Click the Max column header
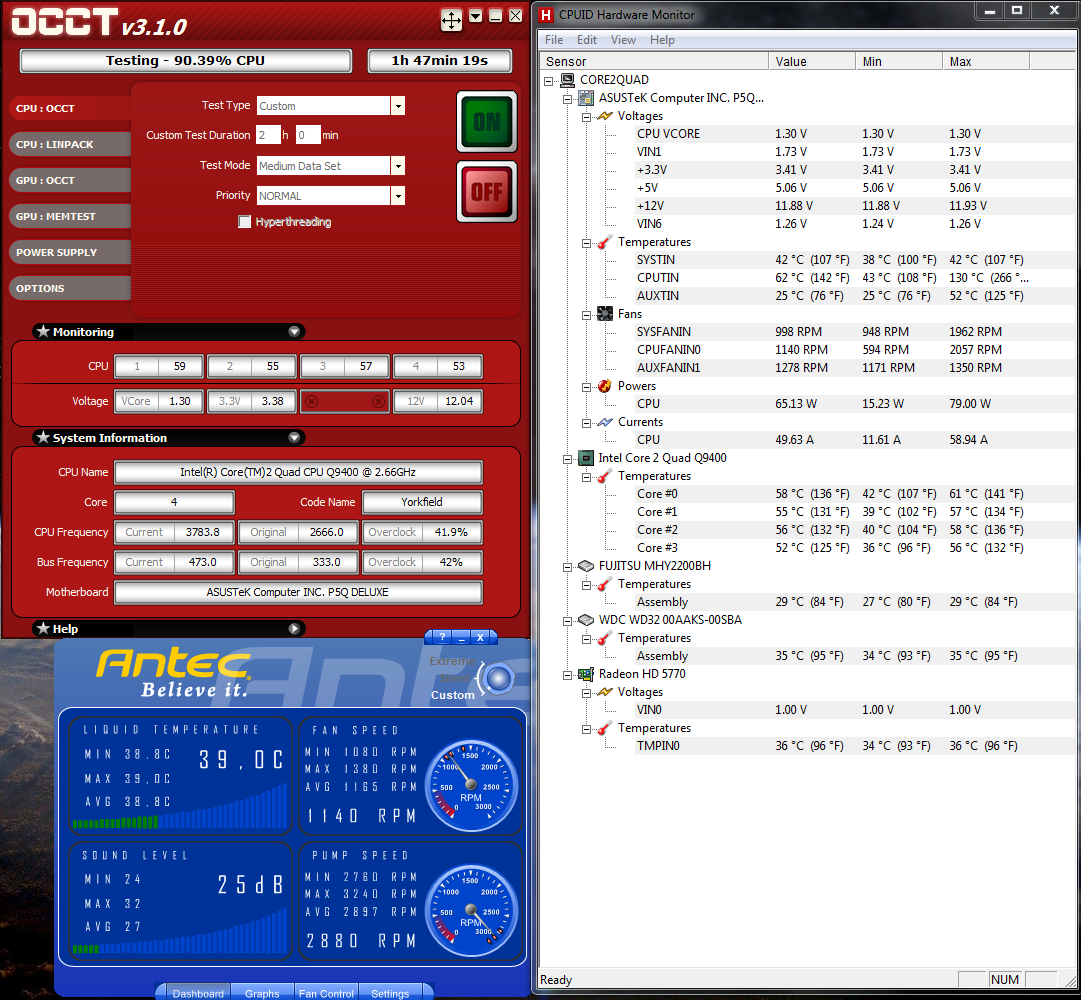Viewport: 1081px width, 1000px height. click(x=986, y=61)
